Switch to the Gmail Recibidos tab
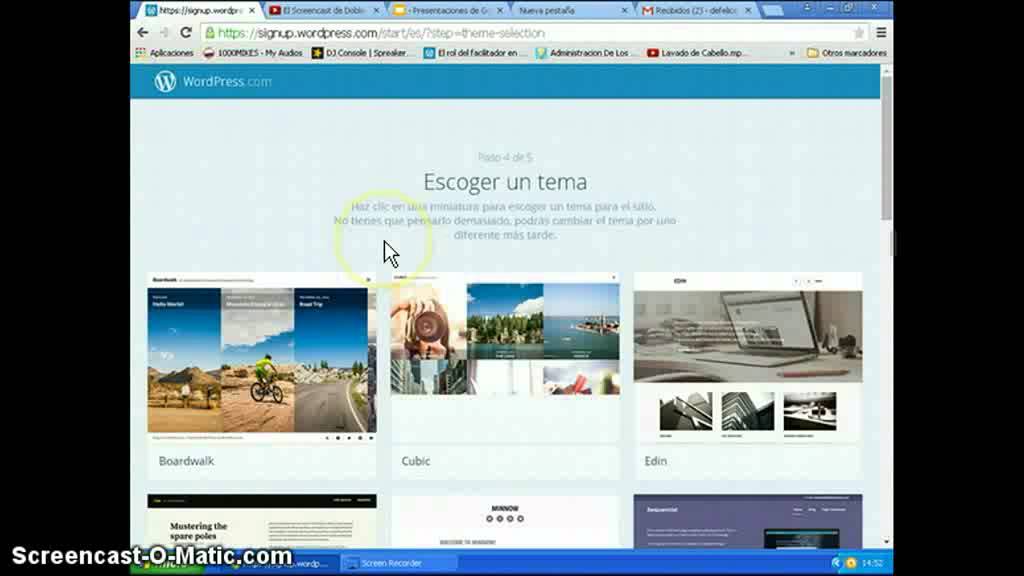Viewport: 1024px width, 576px height. (690, 10)
